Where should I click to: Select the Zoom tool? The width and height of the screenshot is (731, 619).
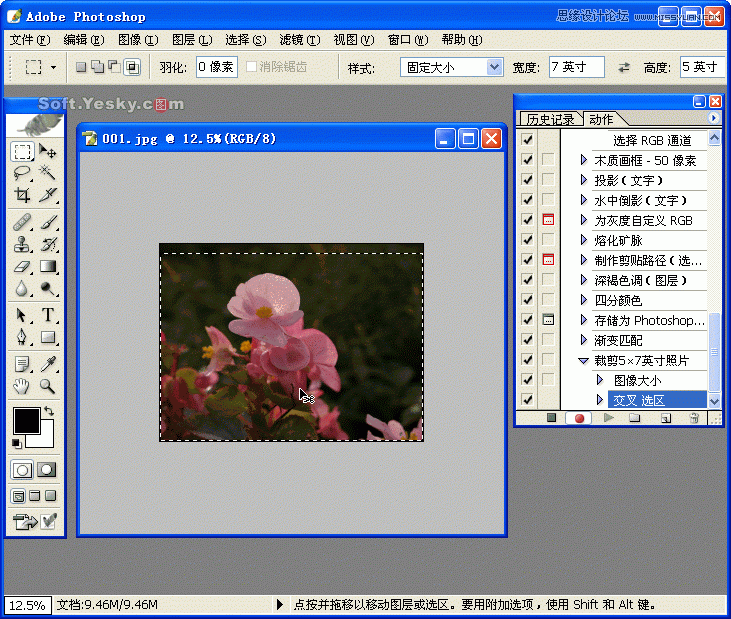pyautogui.click(x=48, y=386)
